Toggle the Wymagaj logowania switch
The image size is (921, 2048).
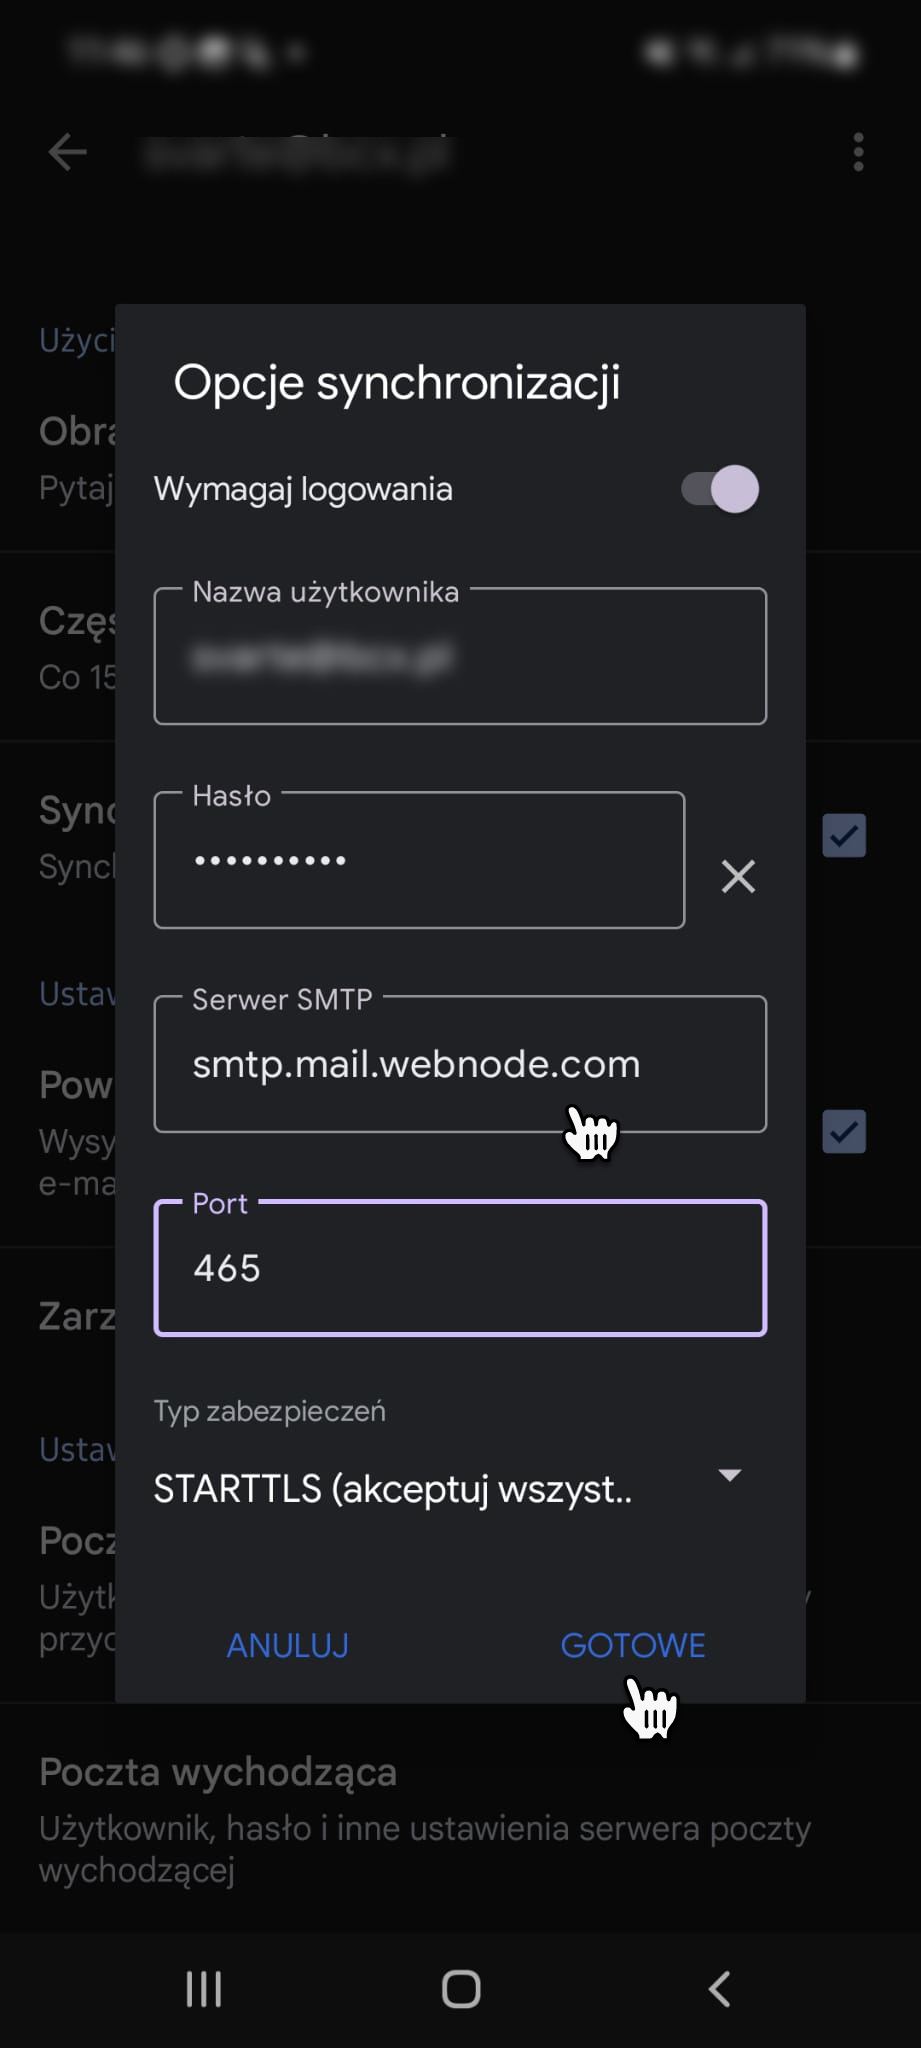721,489
